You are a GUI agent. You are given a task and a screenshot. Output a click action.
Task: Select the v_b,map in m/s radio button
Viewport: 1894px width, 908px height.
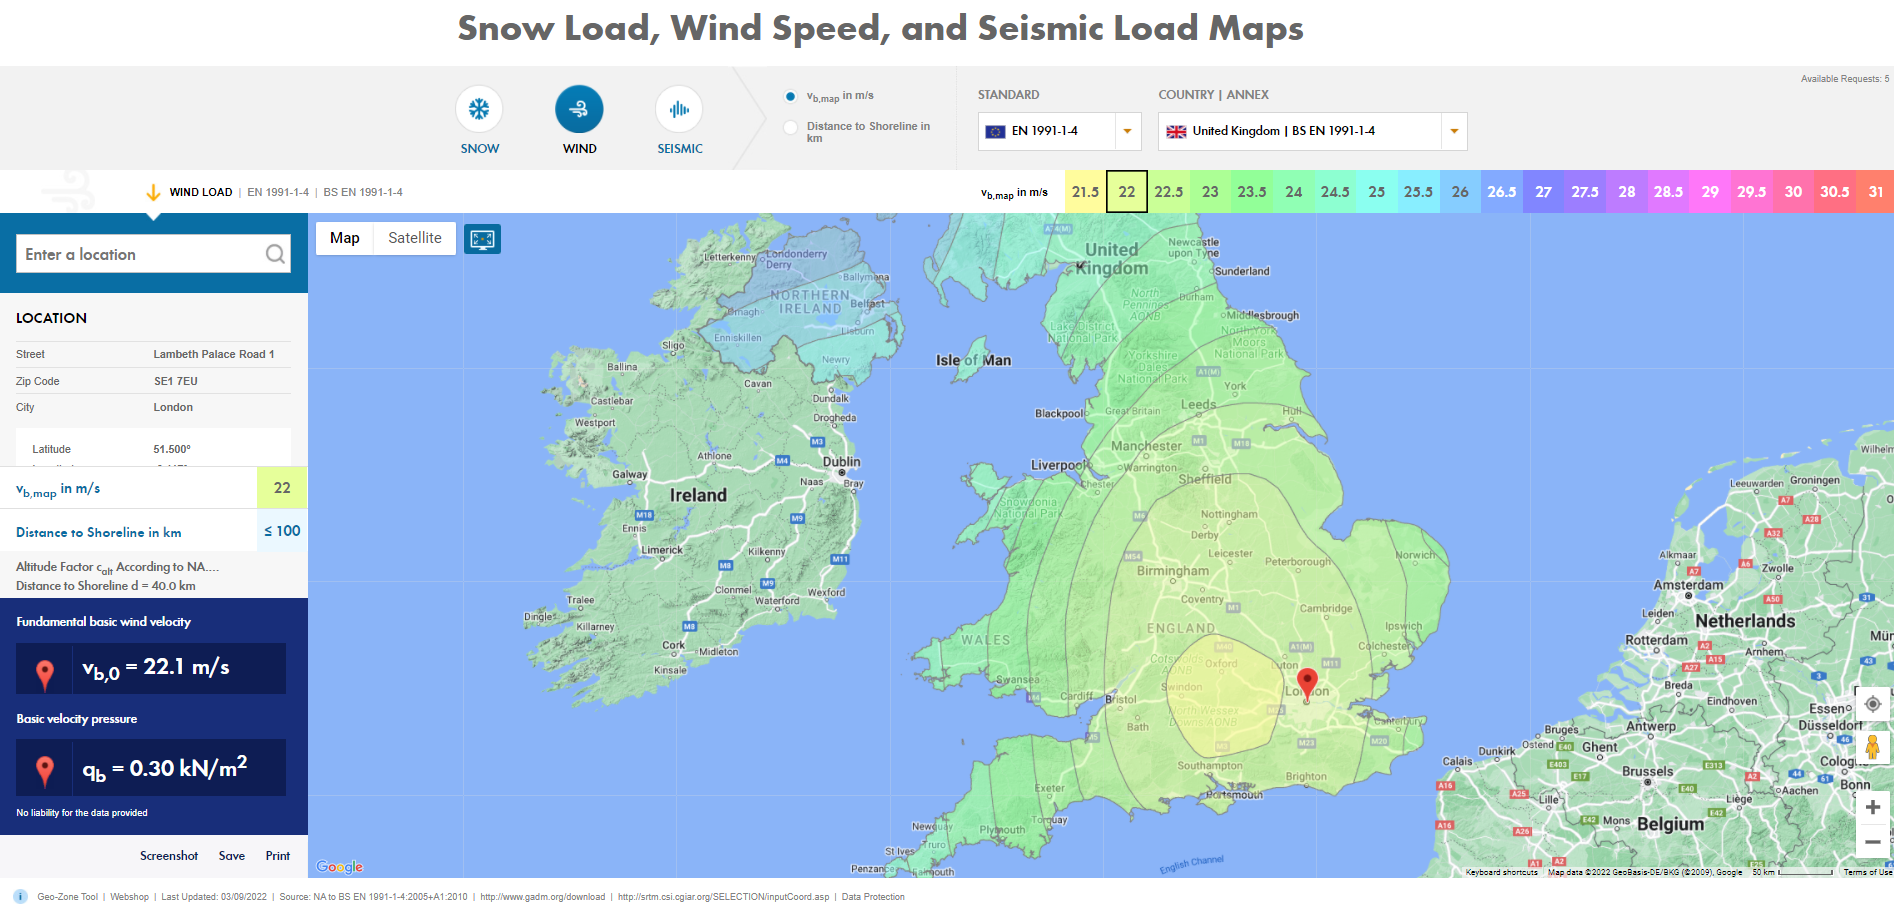791,95
